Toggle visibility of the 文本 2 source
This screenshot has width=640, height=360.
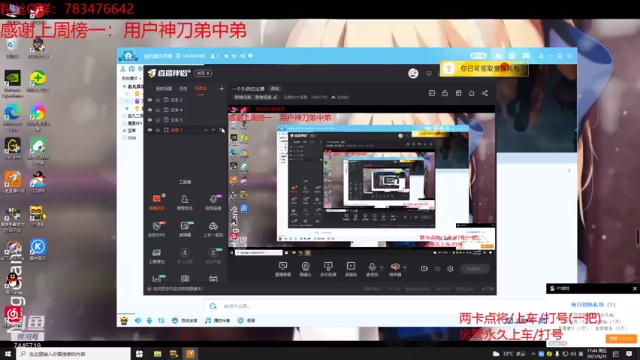click(150, 100)
